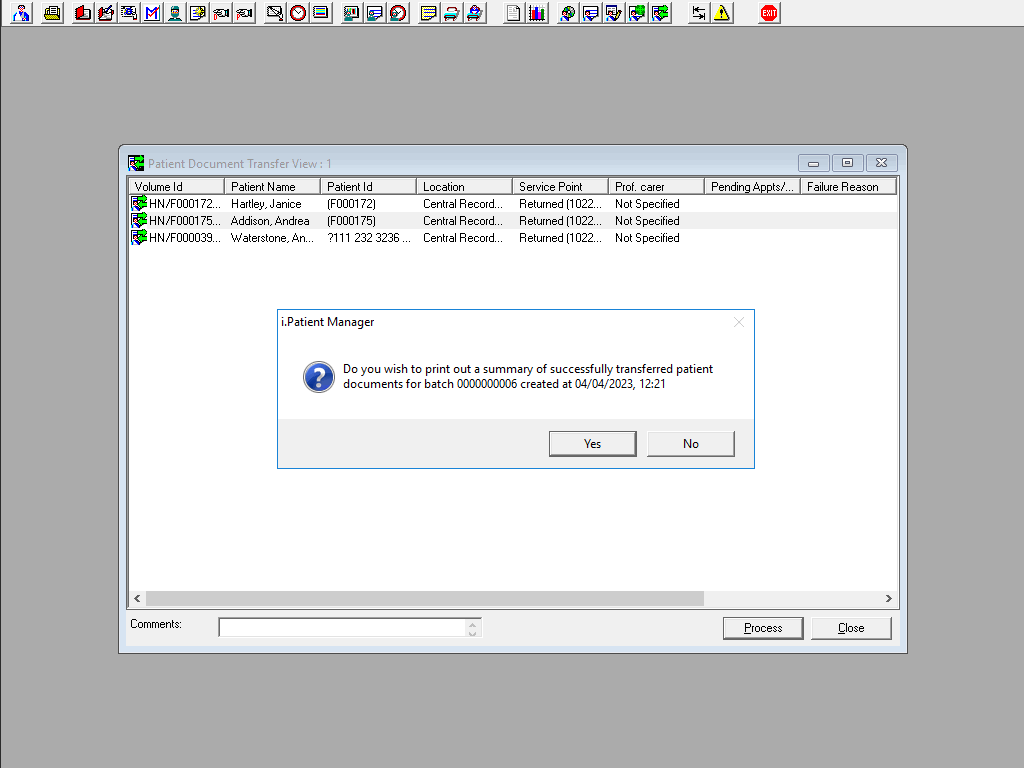Click the empty bed toolbar icon
Viewport: 1024px width, 768px height.
point(451,13)
